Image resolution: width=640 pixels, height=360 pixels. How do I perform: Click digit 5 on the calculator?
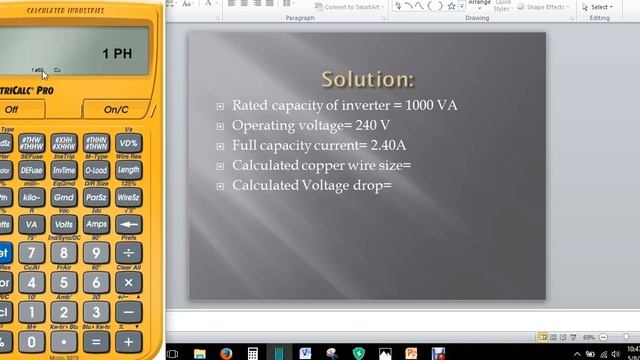point(64,282)
